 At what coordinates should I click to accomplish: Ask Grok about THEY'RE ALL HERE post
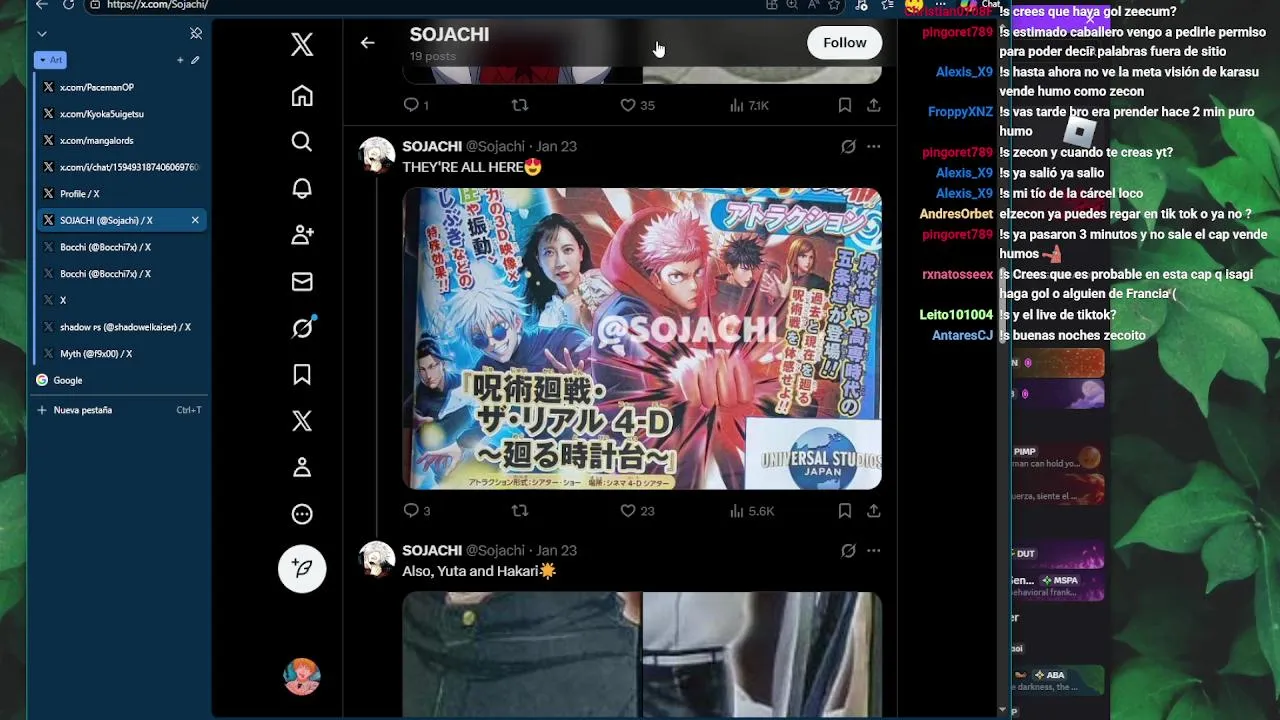848,147
